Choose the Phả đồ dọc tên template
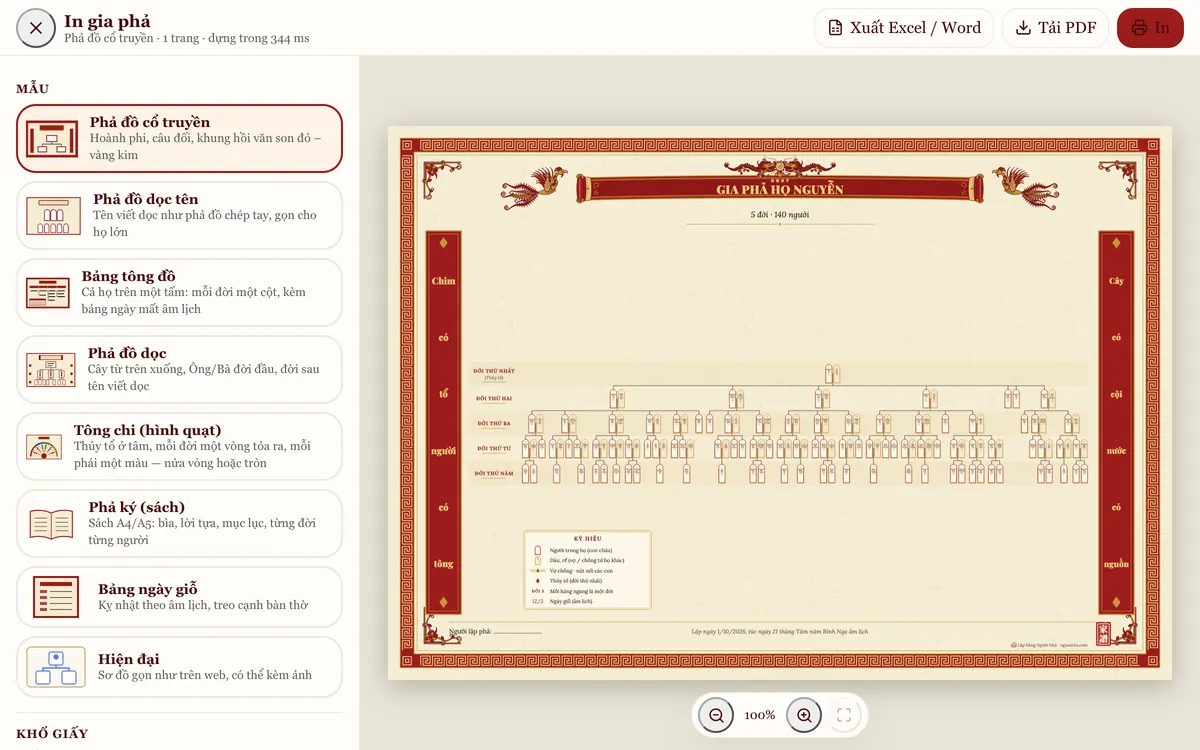The width and height of the screenshot is (1200, 750). tap(179, 215)
